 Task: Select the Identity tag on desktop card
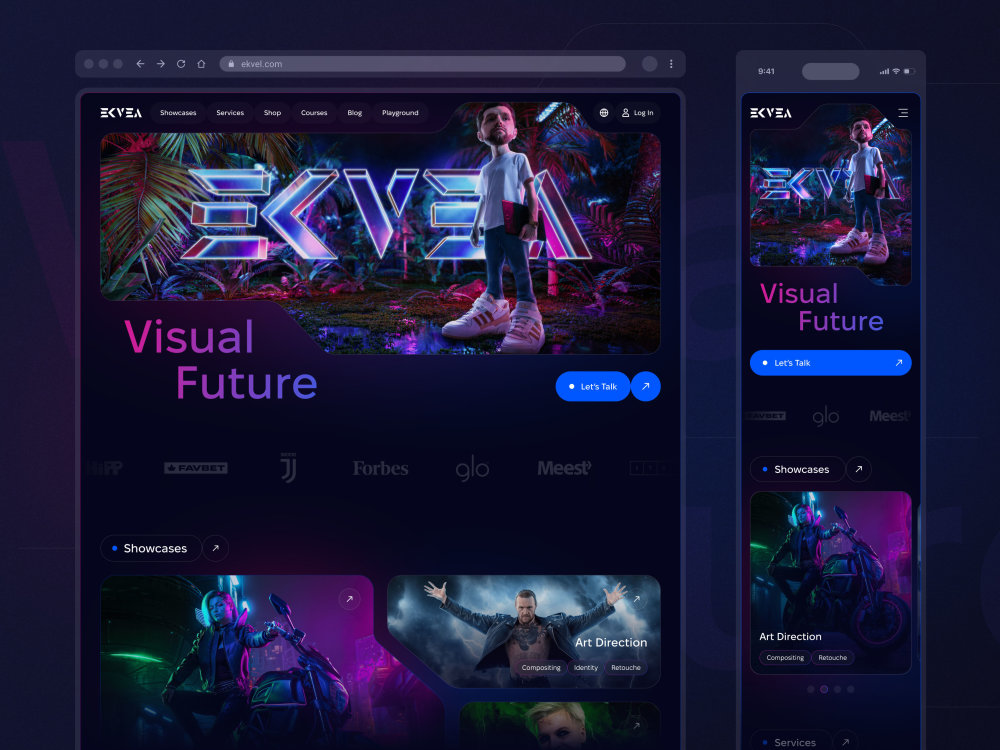coord(585,668)
